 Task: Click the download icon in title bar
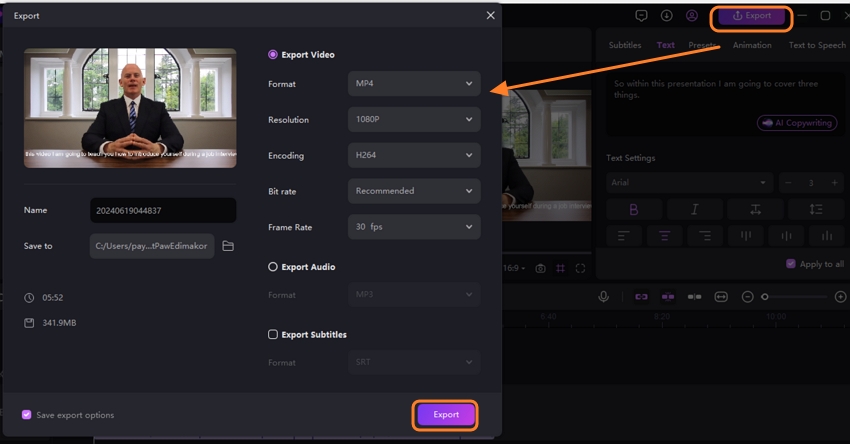(667, 16)
